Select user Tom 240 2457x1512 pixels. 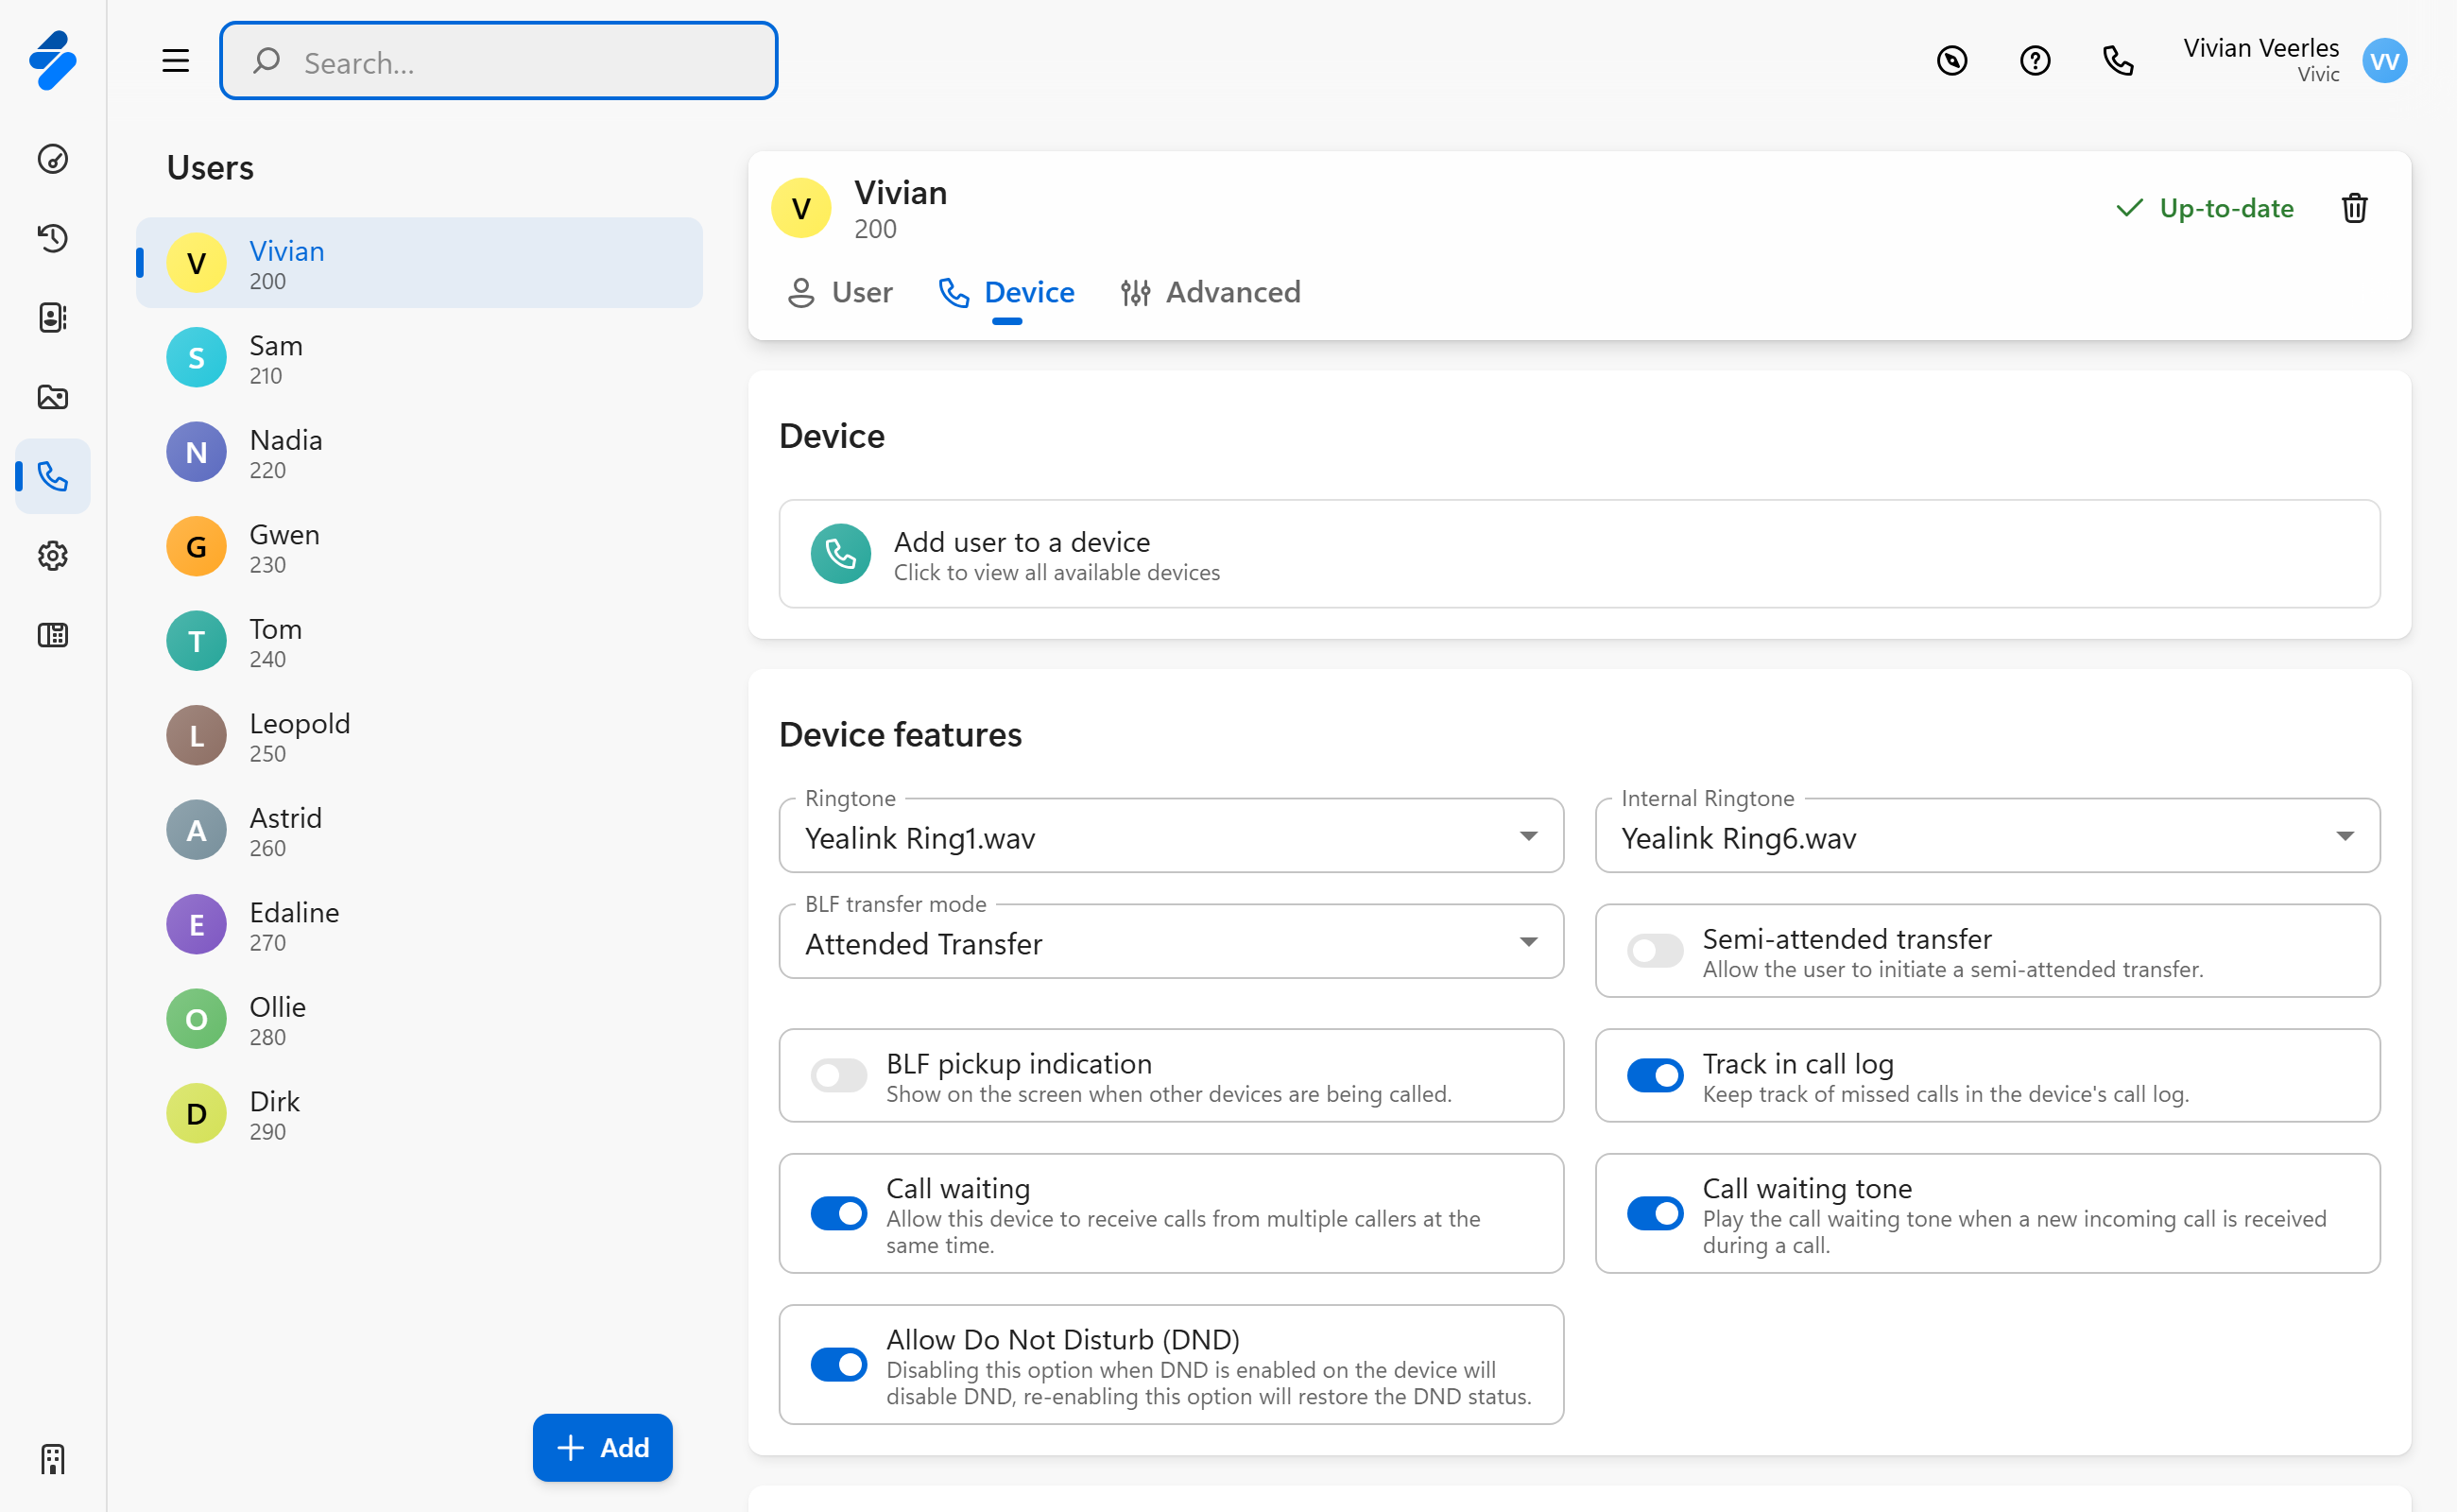click(419, 642)
